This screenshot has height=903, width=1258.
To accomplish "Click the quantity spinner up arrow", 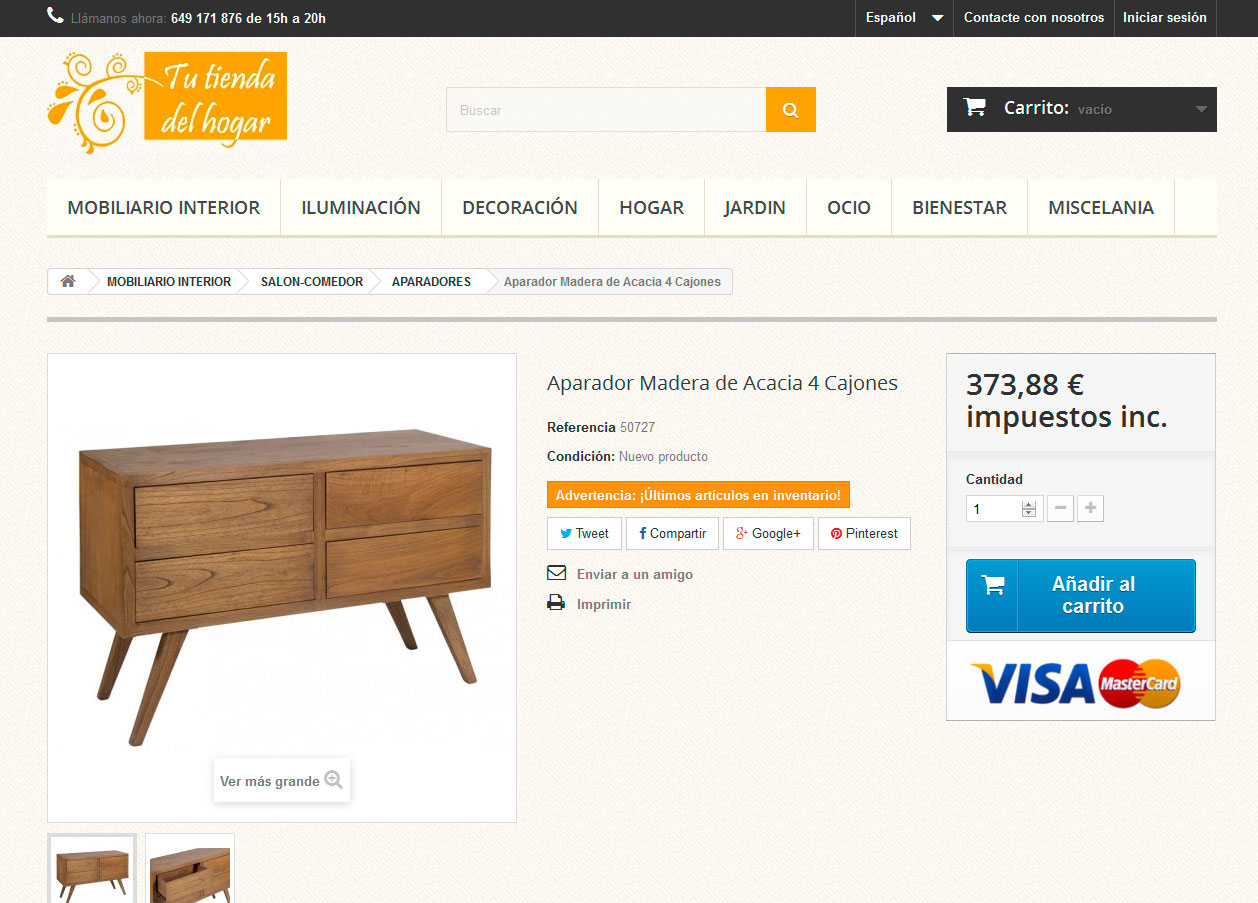I will tap(1029, 504).
